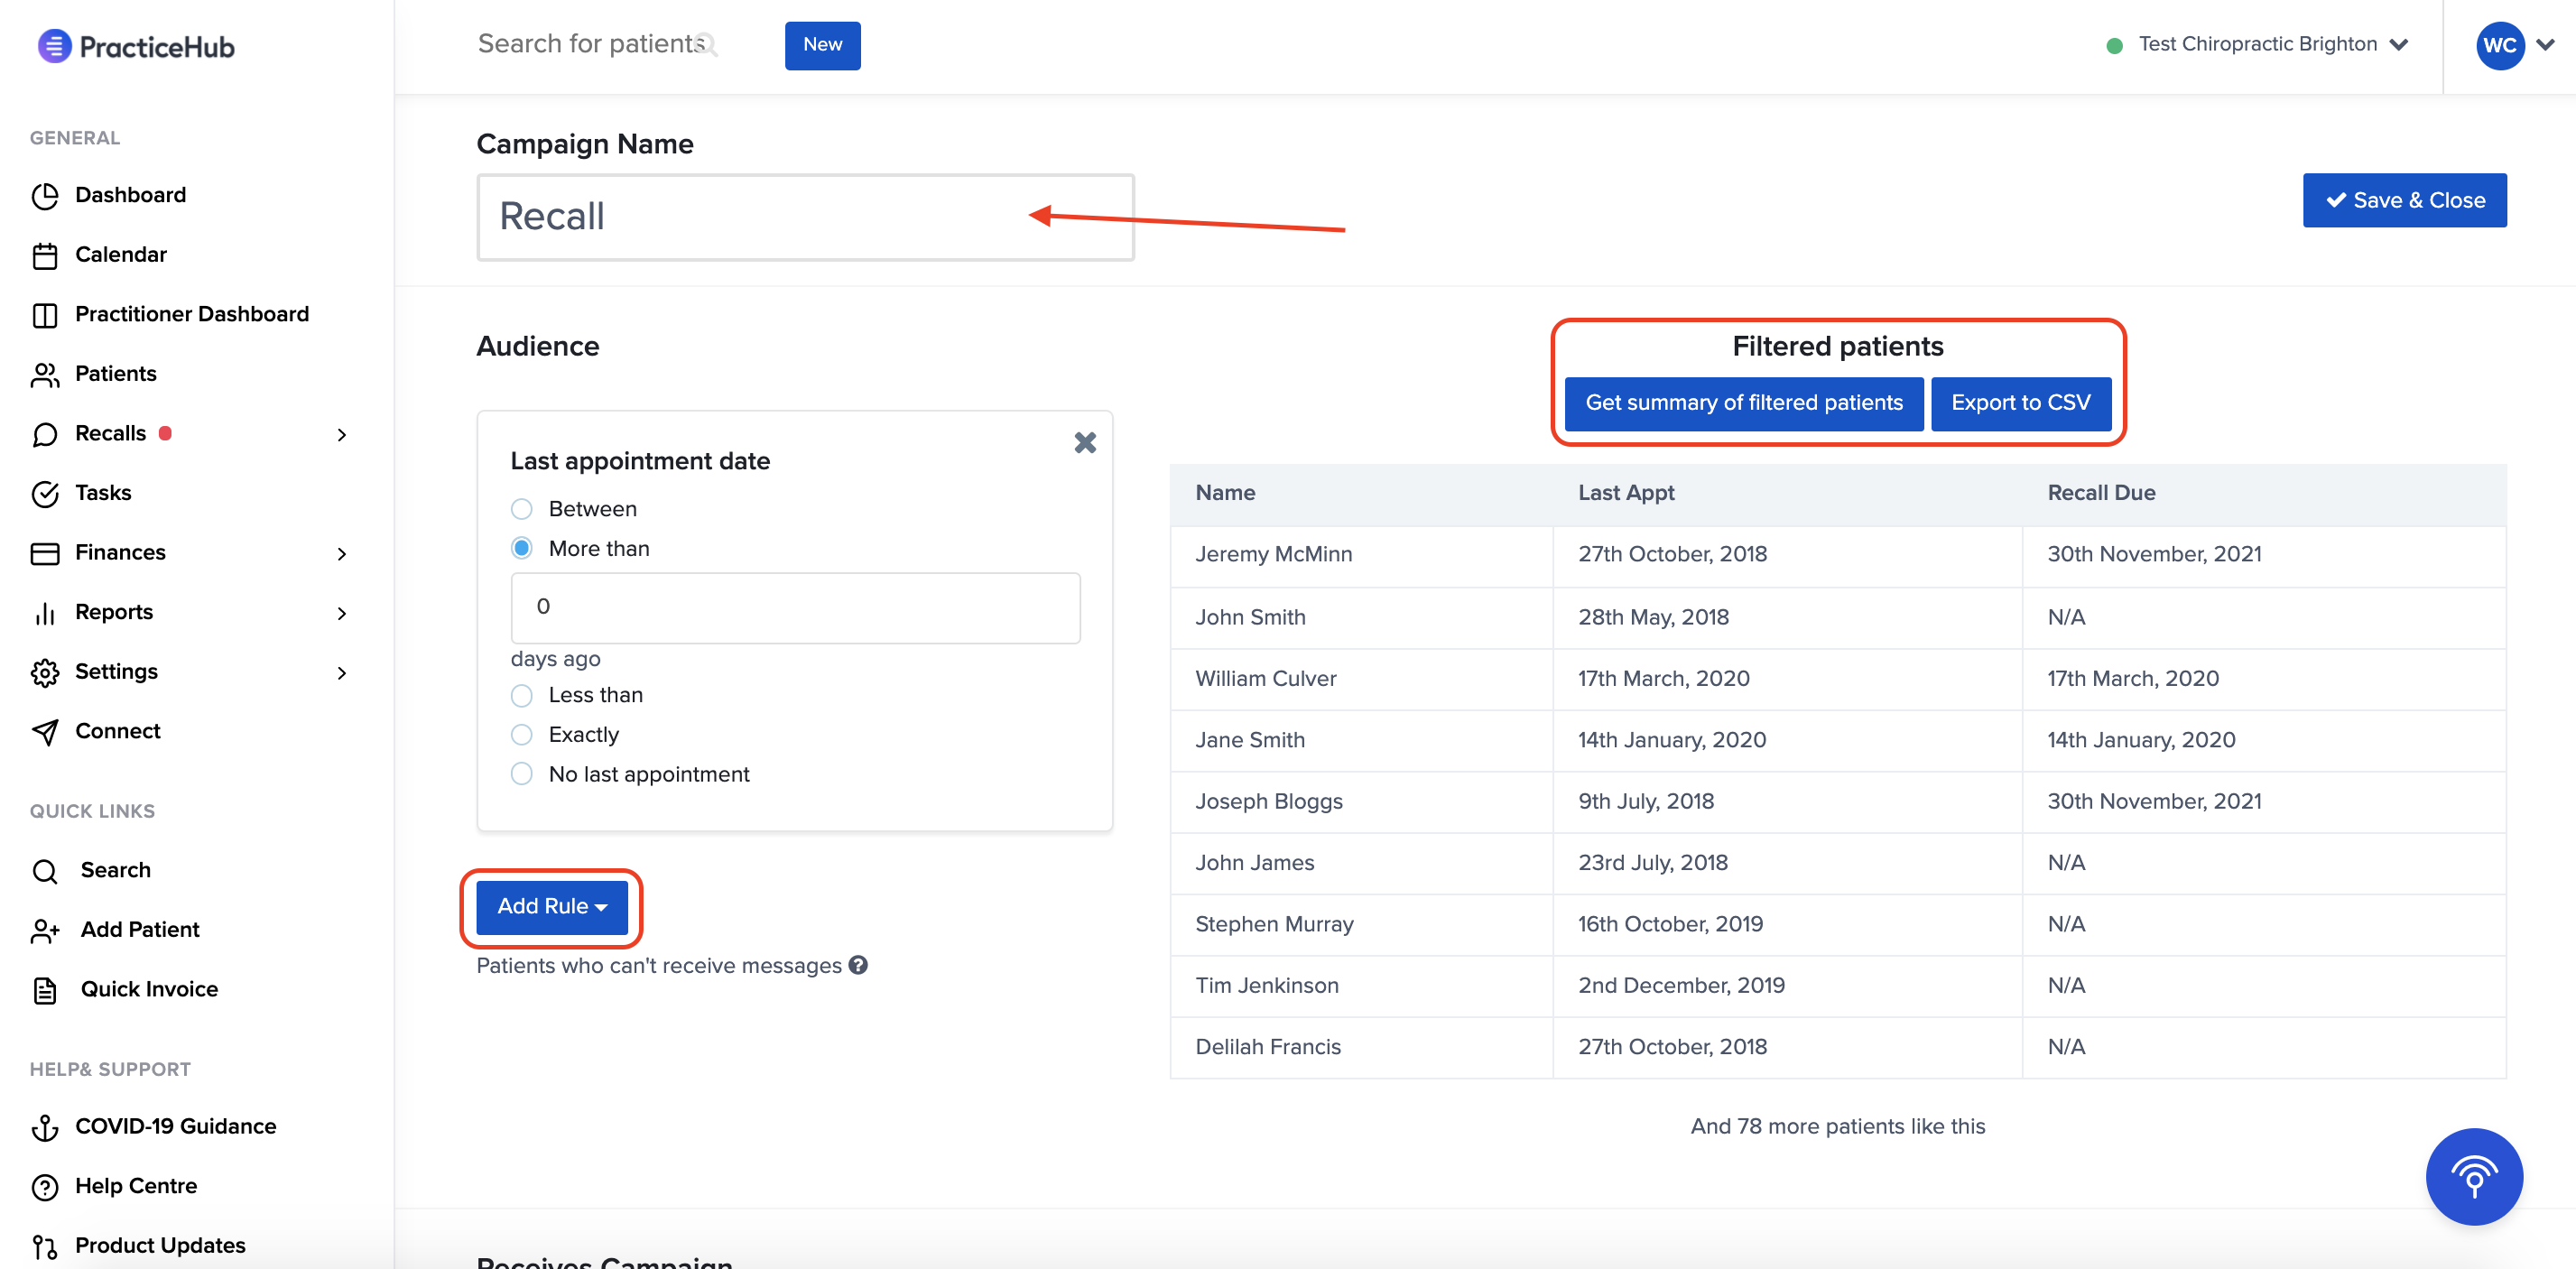The height and width of the screenshot is (1269, 2576).
Task: Click the Tasks checkmark circle icon
Action: (45, 494)
